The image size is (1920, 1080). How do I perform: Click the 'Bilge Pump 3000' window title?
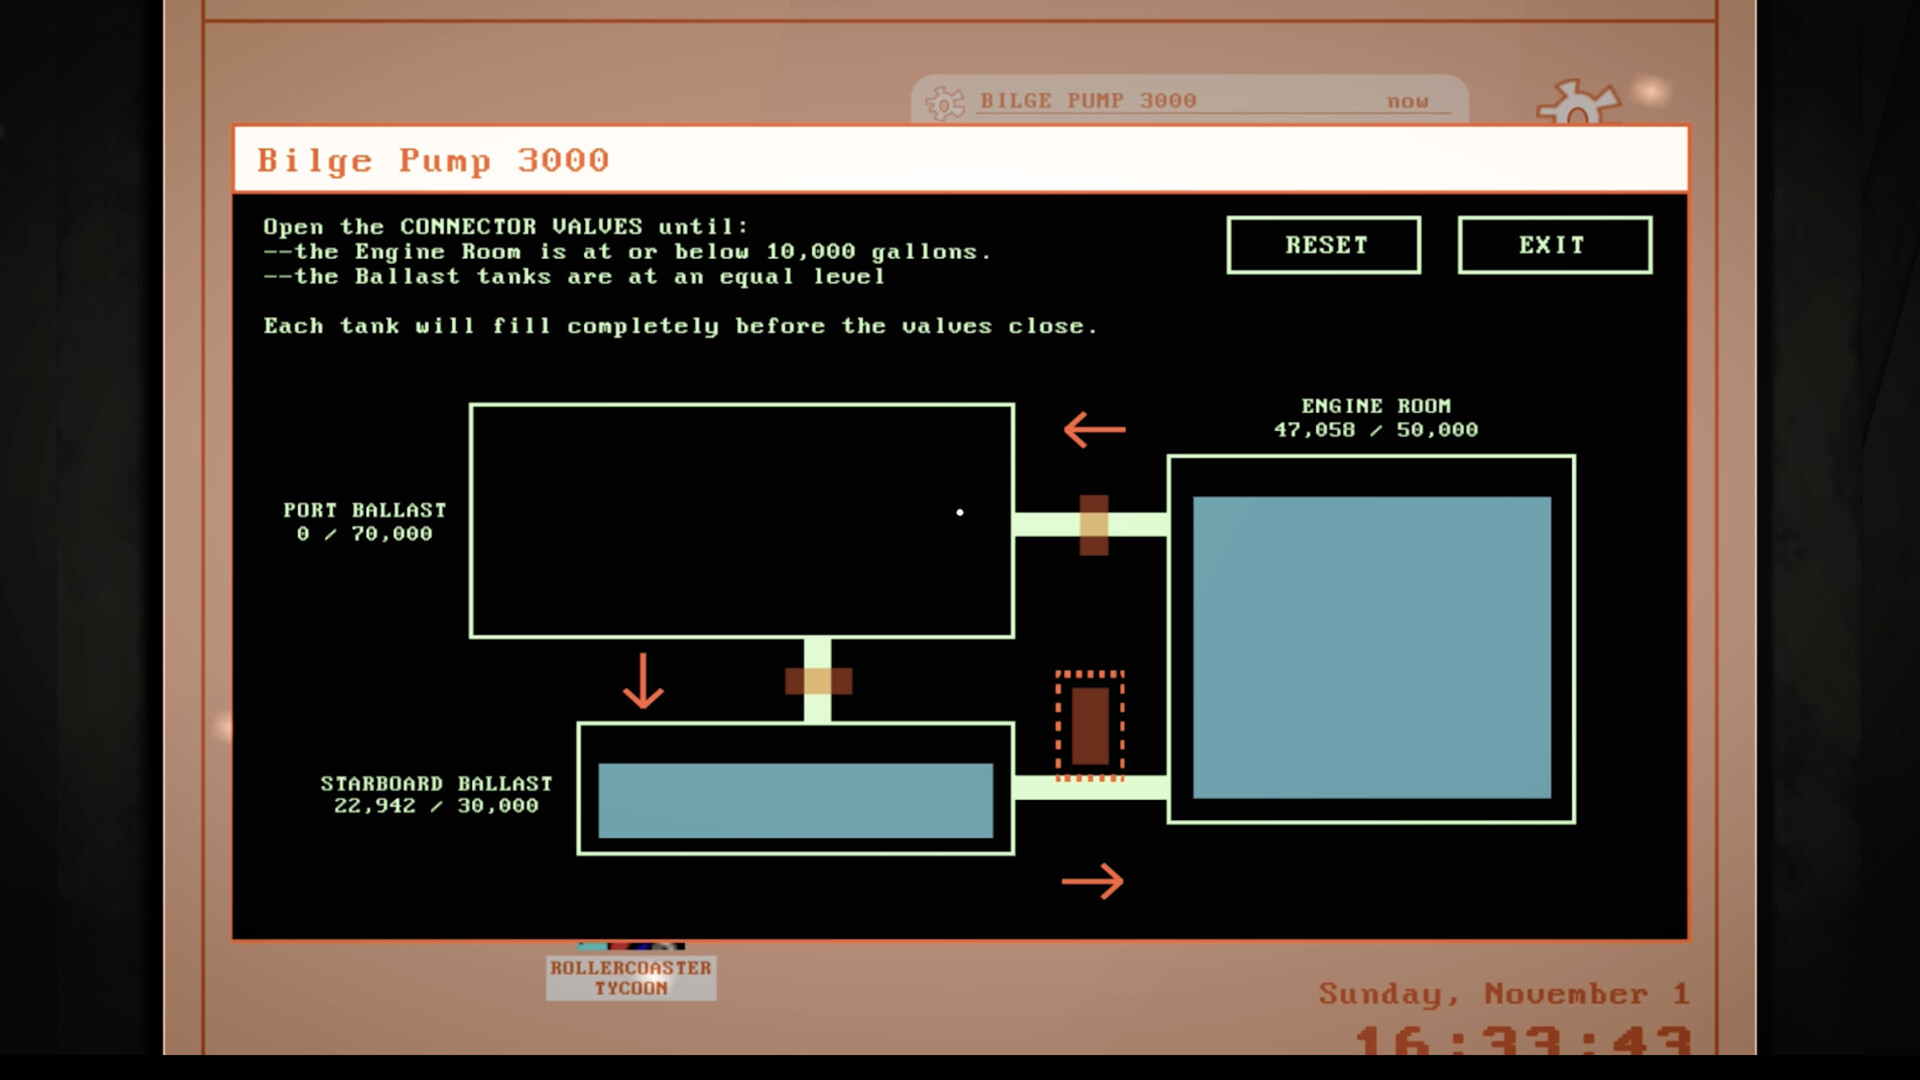pyautogui.click(x=433, y=160)
